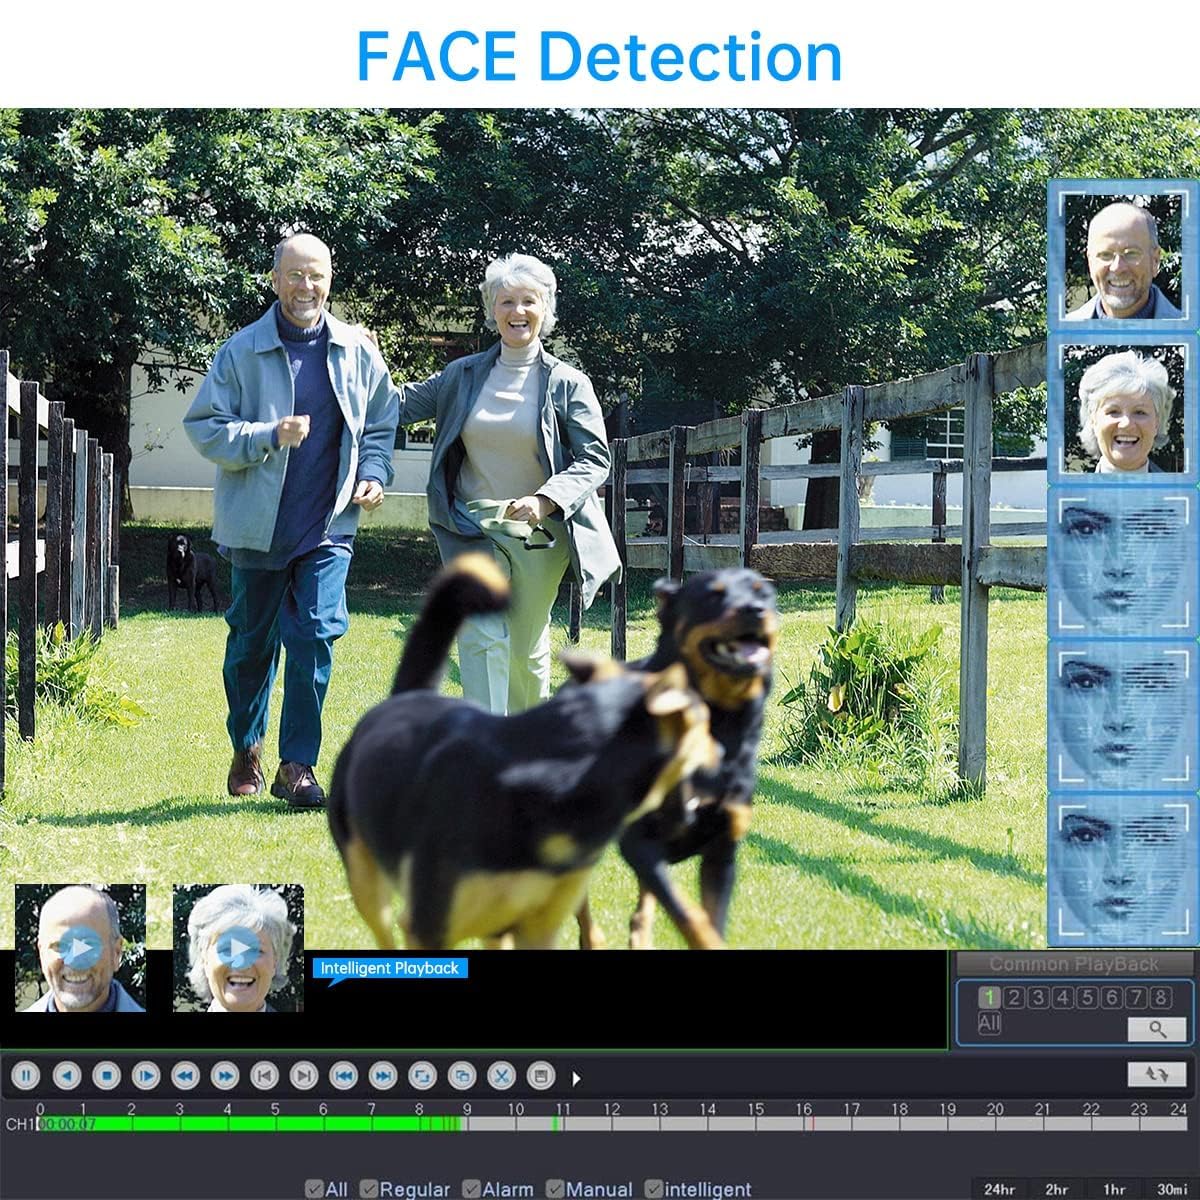This screenshot has width=1200, height=1200.
Task: Open Common PlayBack mode
Action: coord(1074,964)
